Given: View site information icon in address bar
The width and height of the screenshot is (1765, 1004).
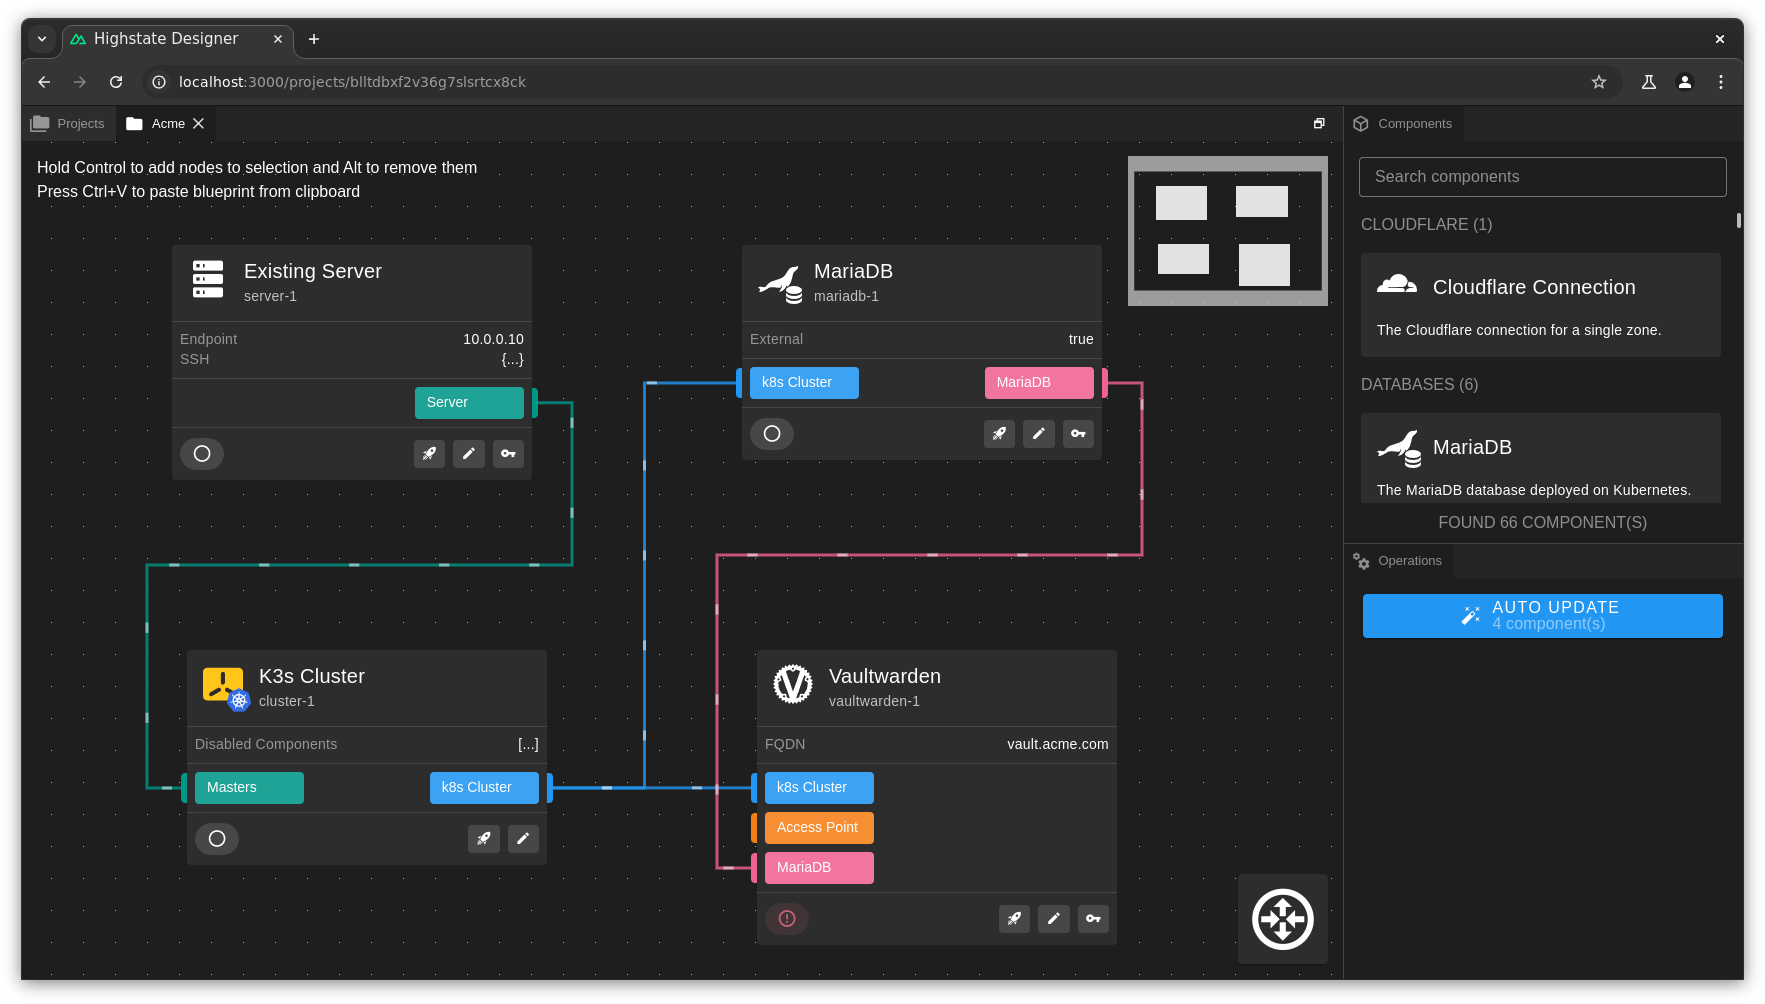Looking at the screenshot, I should (x=159, y=82).
